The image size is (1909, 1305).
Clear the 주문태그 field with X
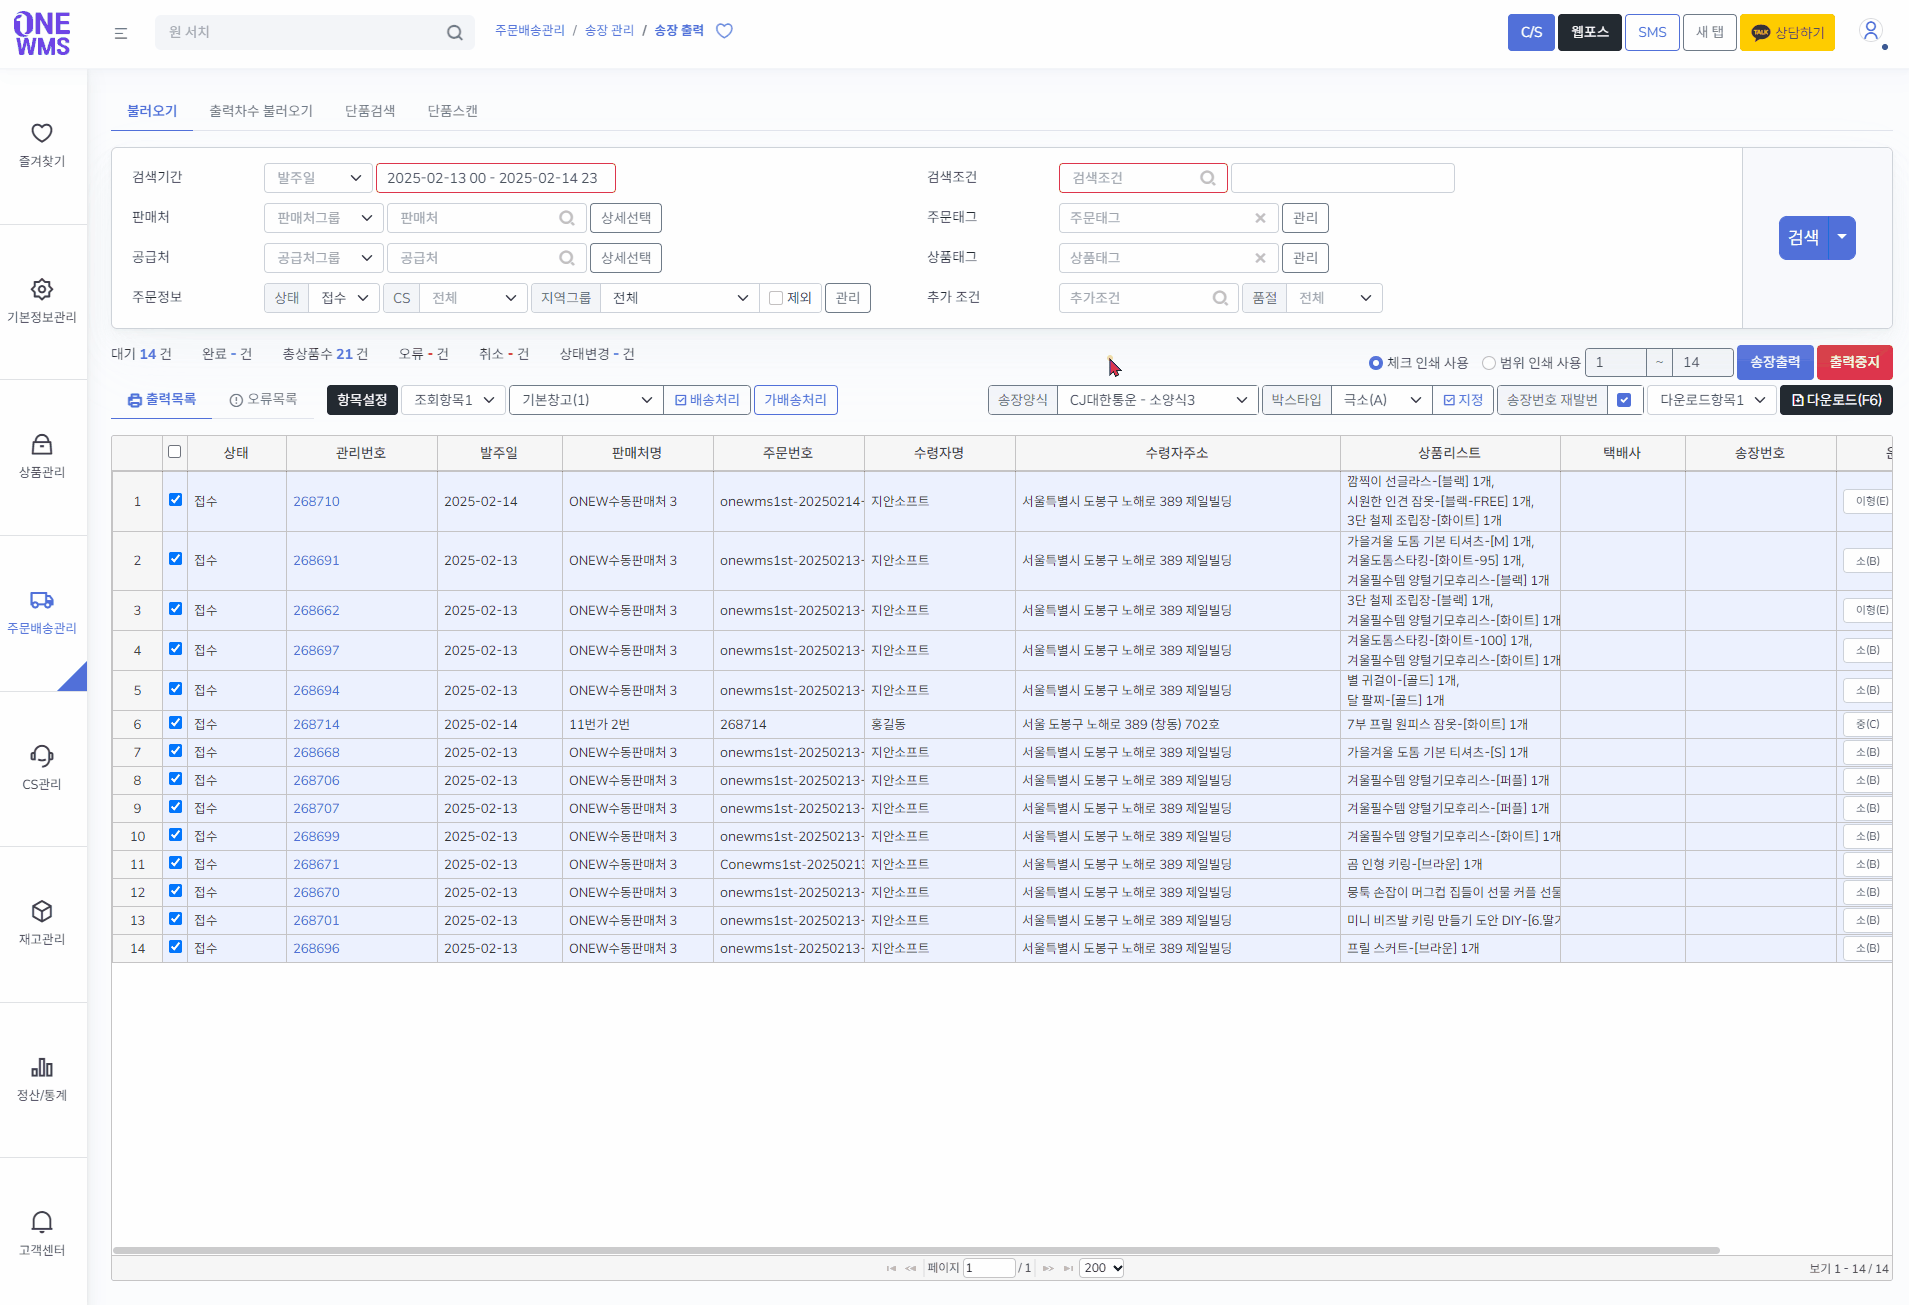pos(1260,218)
